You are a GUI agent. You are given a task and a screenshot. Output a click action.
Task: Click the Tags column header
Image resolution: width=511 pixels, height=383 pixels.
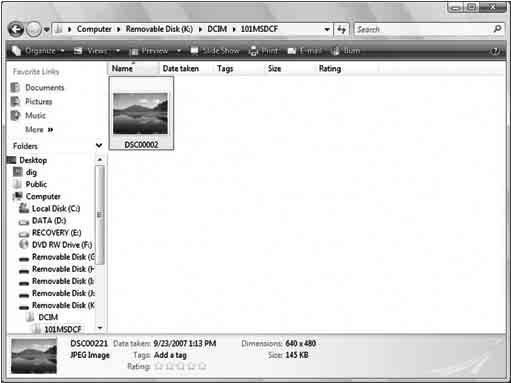click(225, 69)
